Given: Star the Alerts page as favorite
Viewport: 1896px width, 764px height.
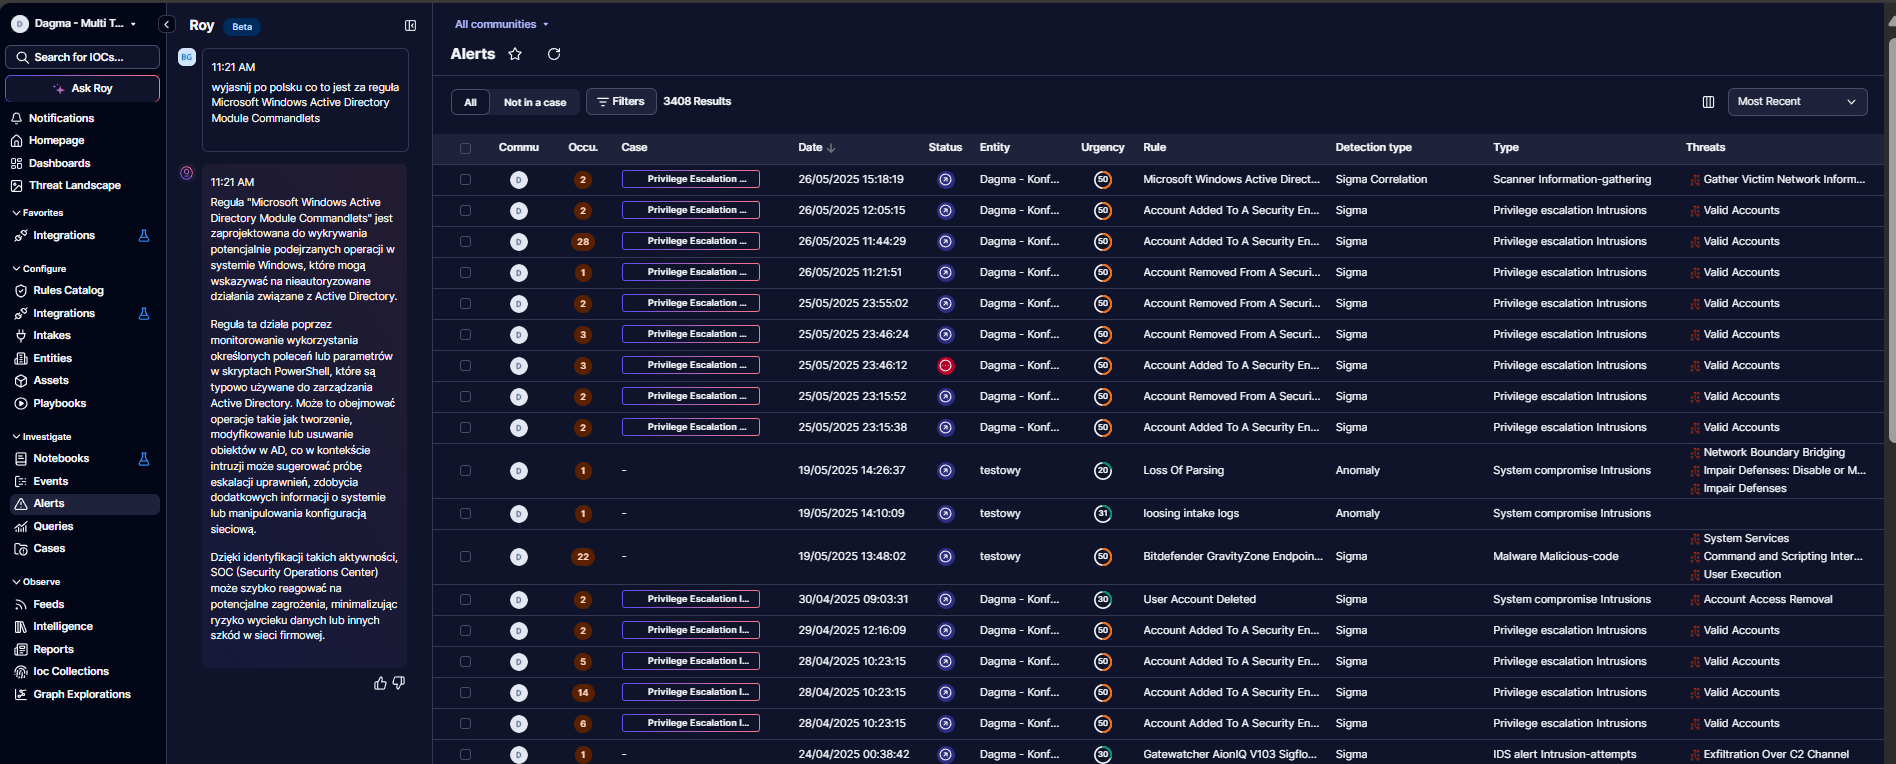Looking at the screenshot, I should [x=515, y=54].
